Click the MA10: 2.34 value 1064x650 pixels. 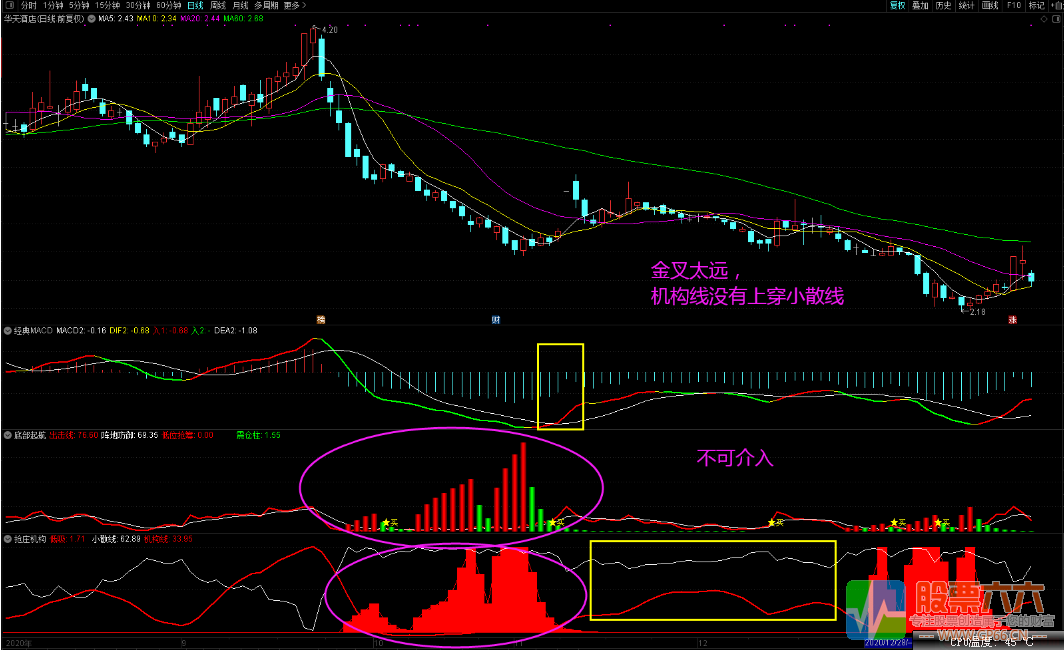[x=157, y=19]
